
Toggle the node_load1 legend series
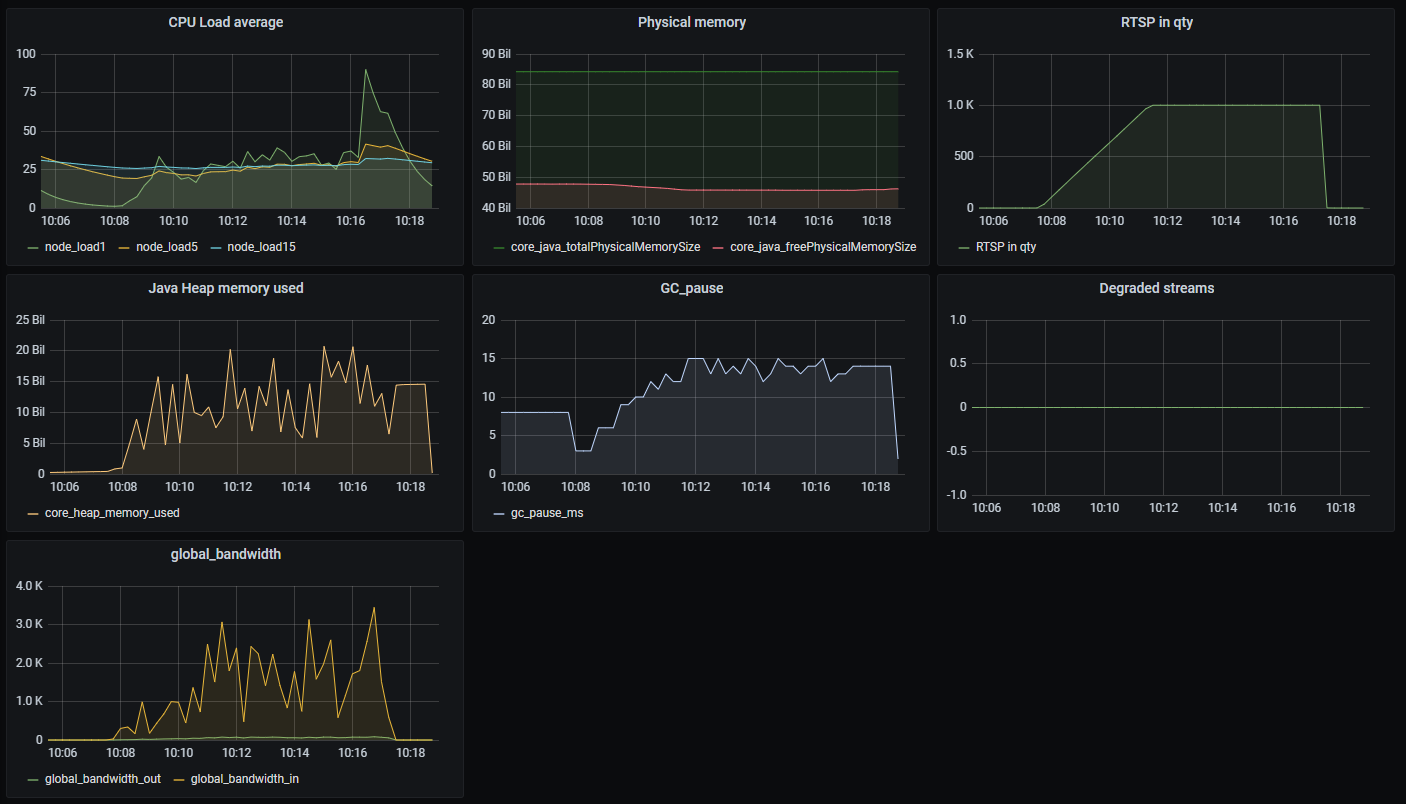[x=76, y=246]
